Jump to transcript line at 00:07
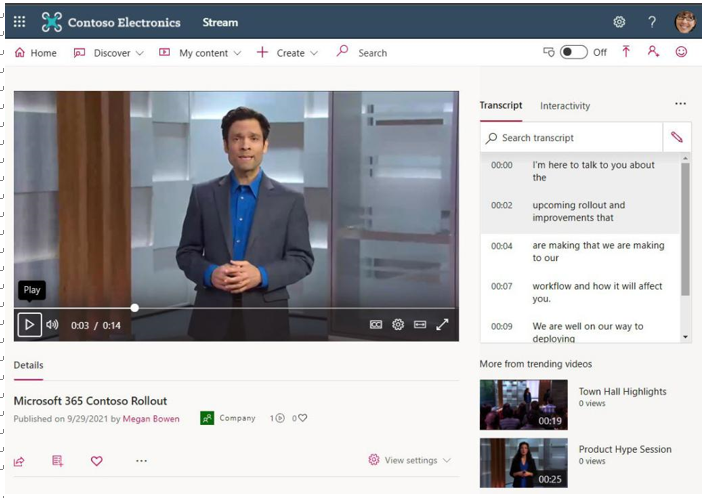The image size is (705, 498). pos(580,292)
